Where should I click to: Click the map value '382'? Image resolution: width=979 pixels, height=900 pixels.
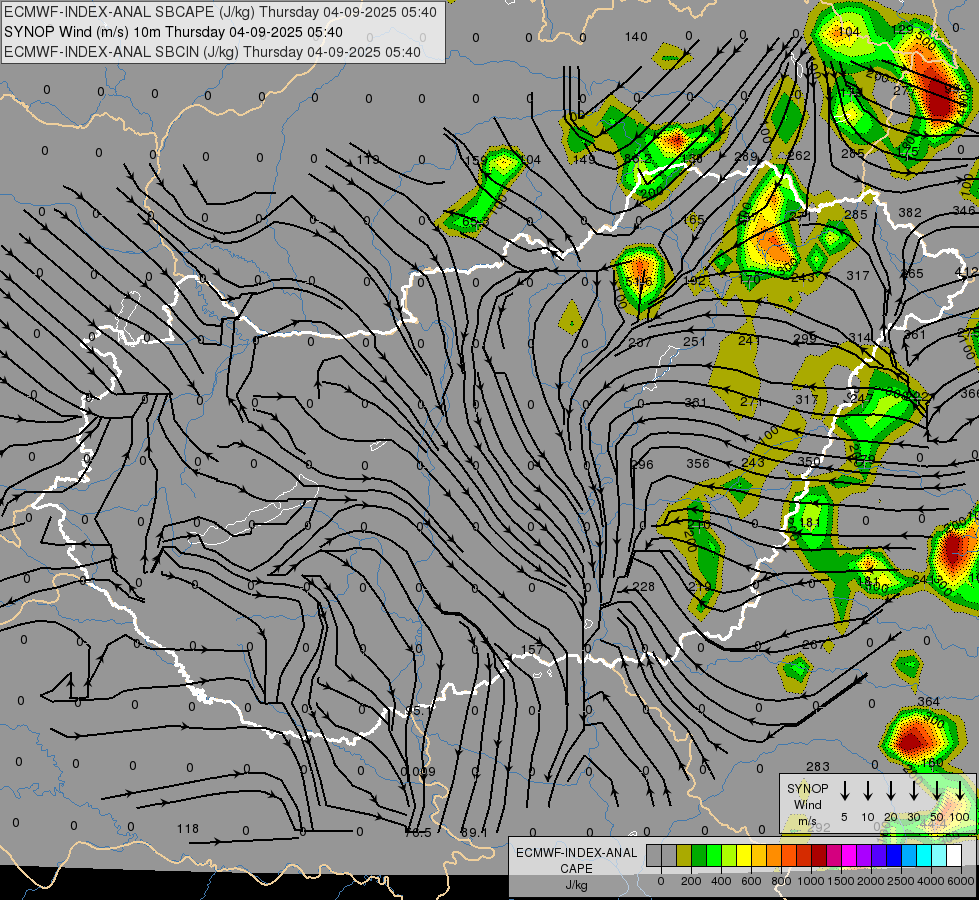tap(910, 212)
